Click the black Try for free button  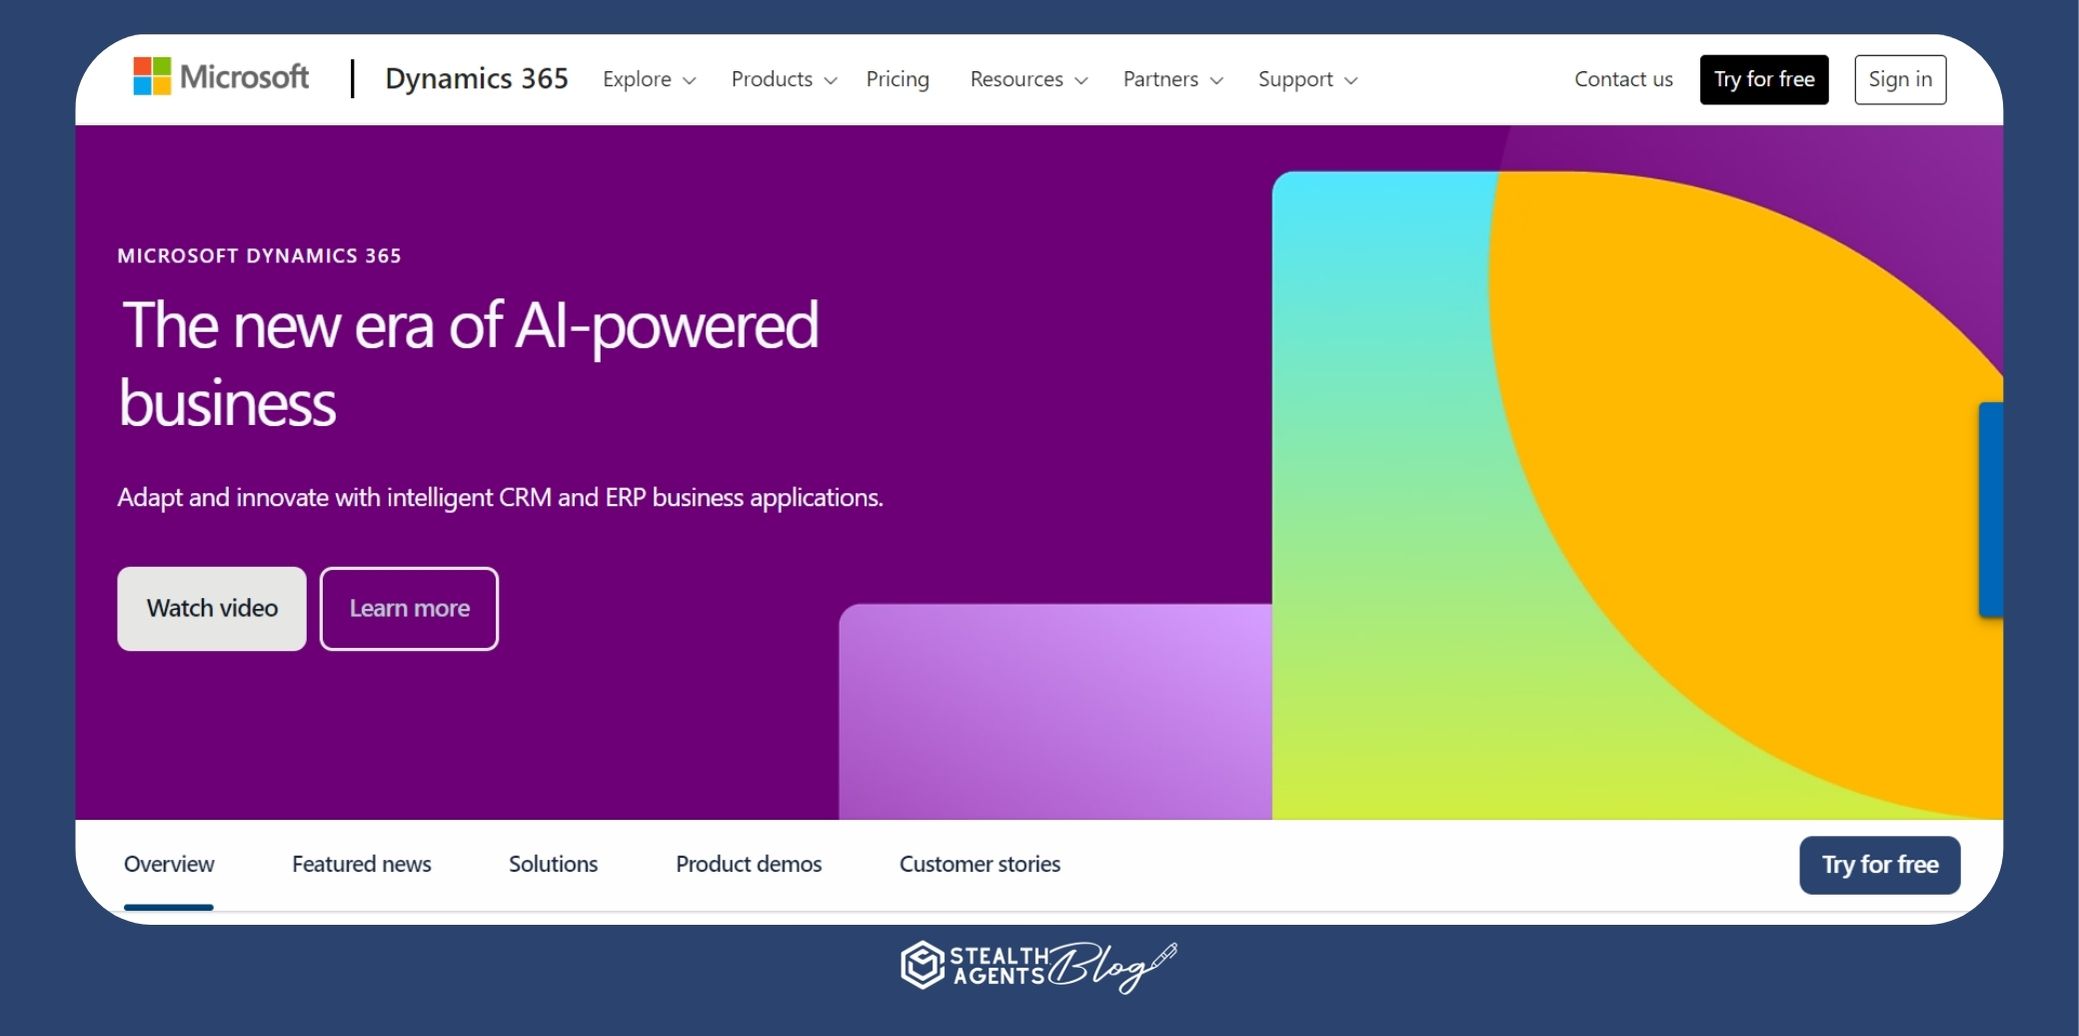click(1764, 79)
